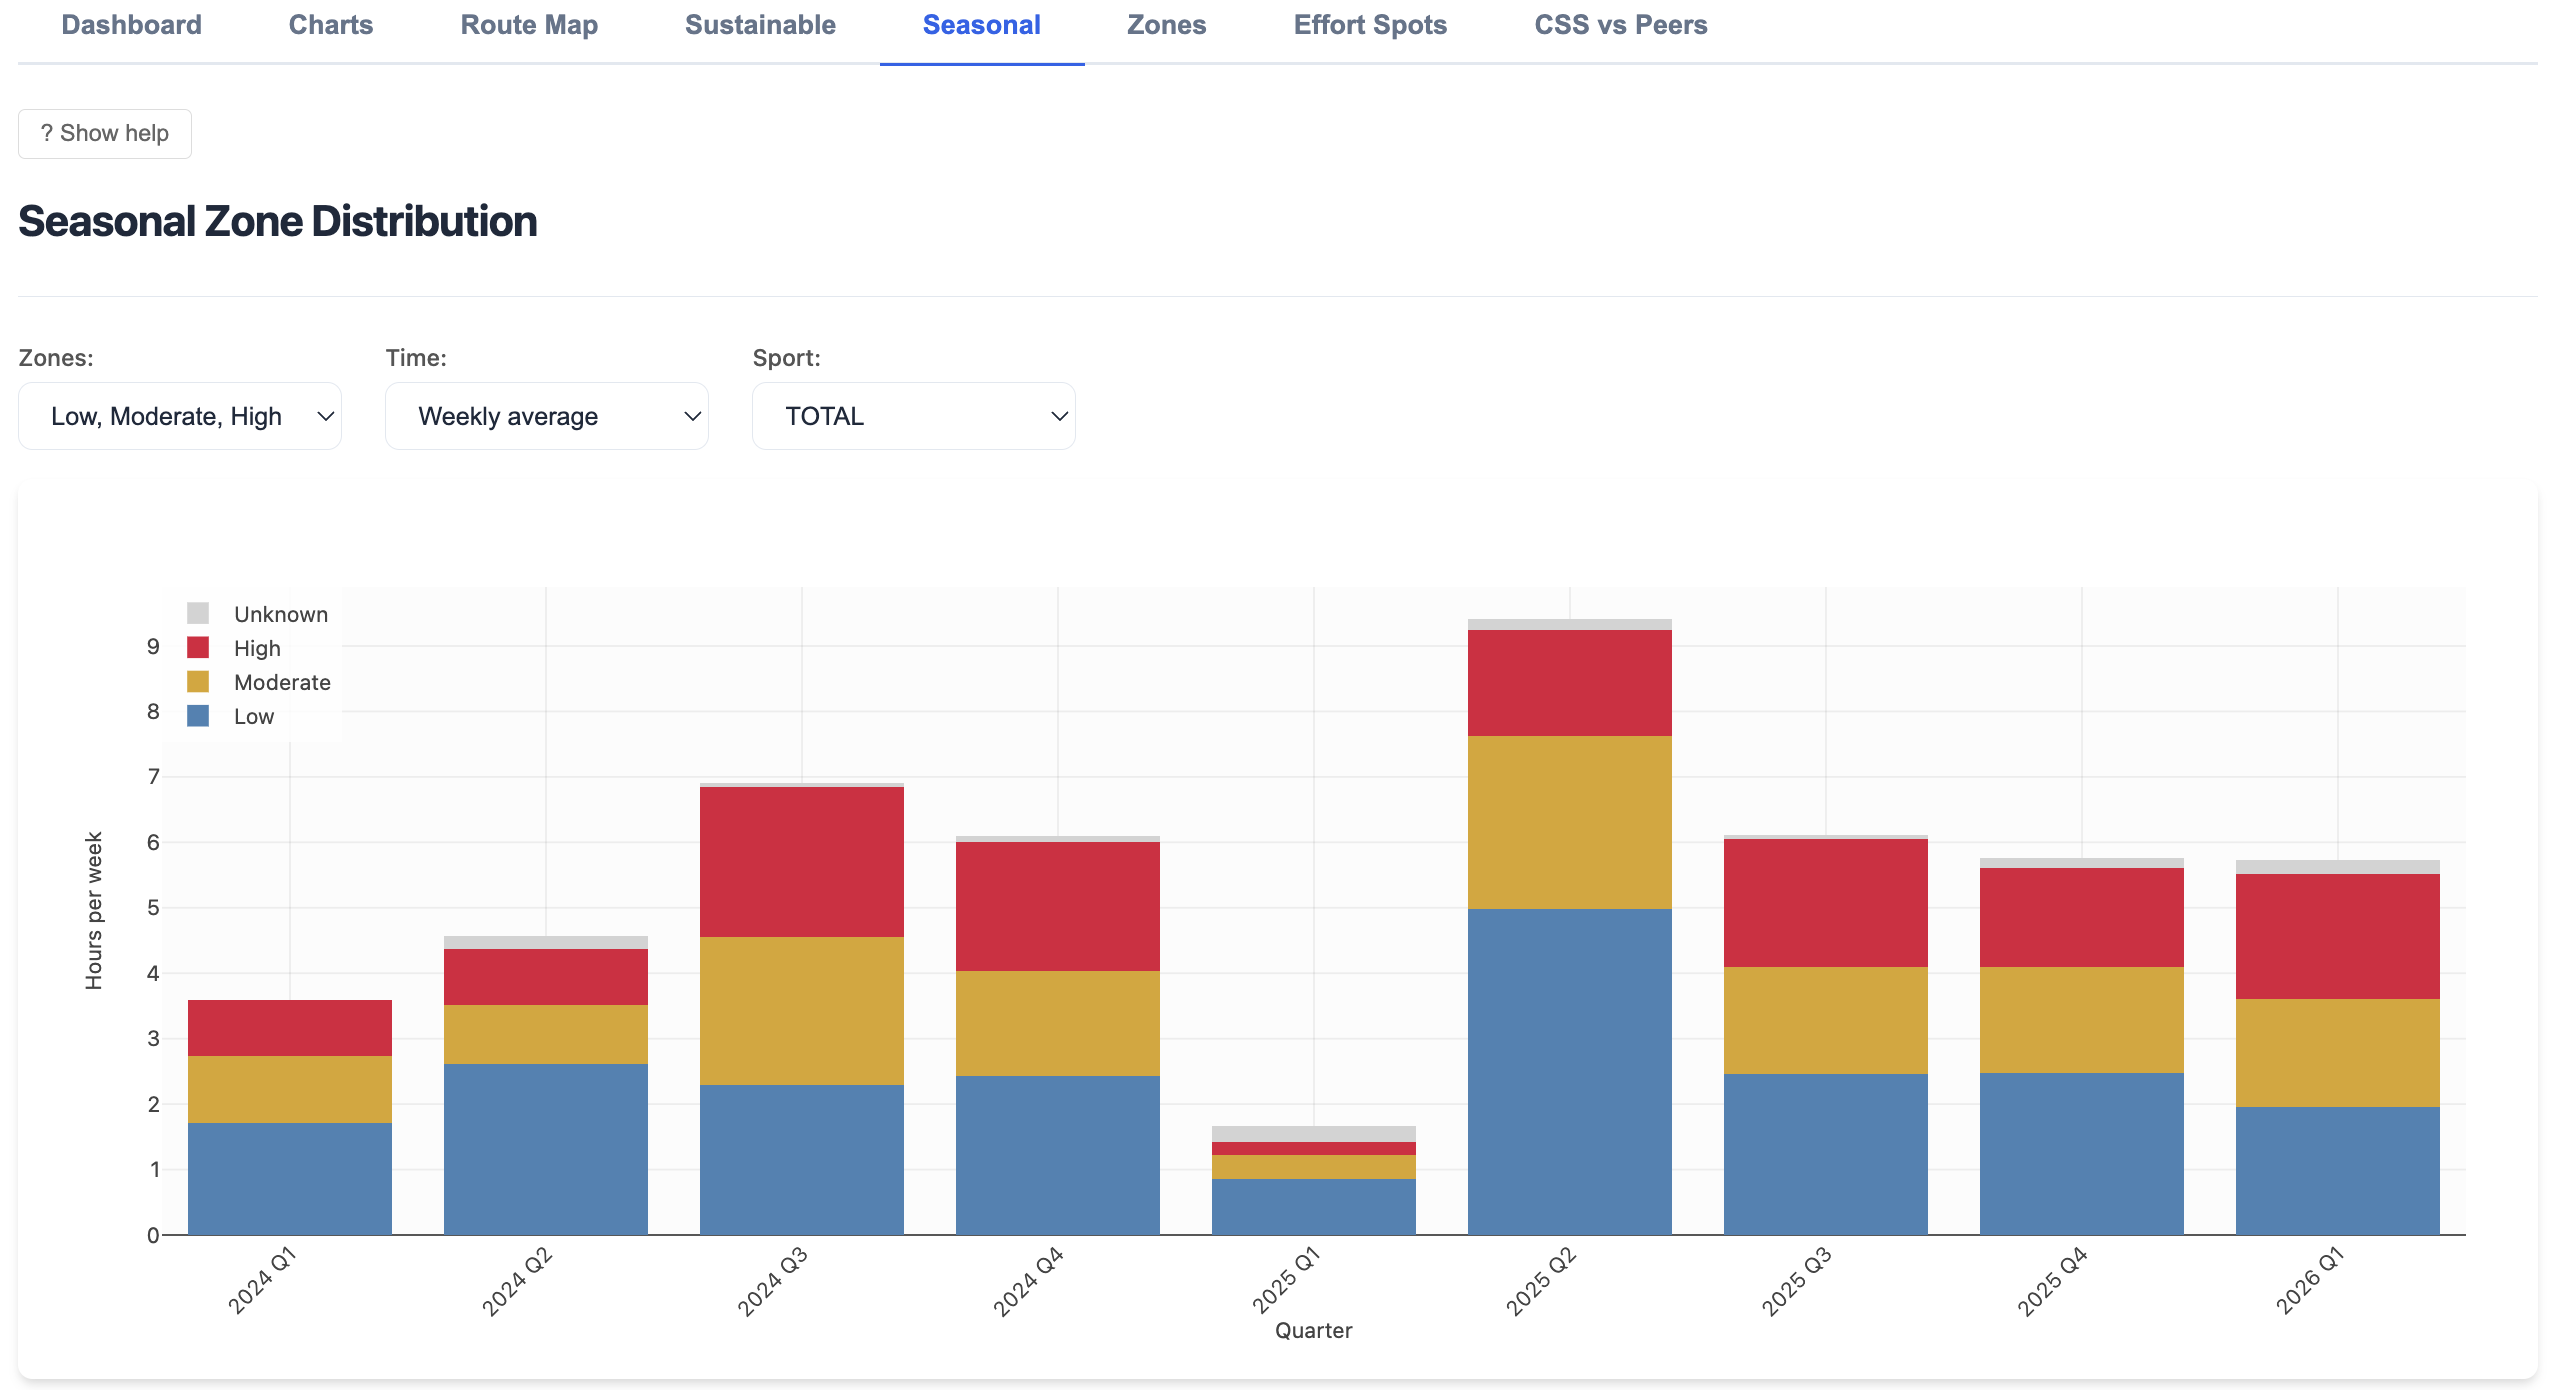This screenshot has height=1390, width=2554.
Task: Go to the Route Map tab
Action: point(529,25)
